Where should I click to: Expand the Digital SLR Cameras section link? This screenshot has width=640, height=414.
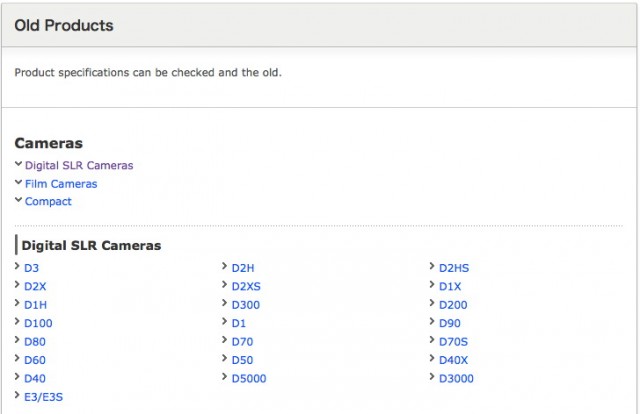tap(79, 165)
